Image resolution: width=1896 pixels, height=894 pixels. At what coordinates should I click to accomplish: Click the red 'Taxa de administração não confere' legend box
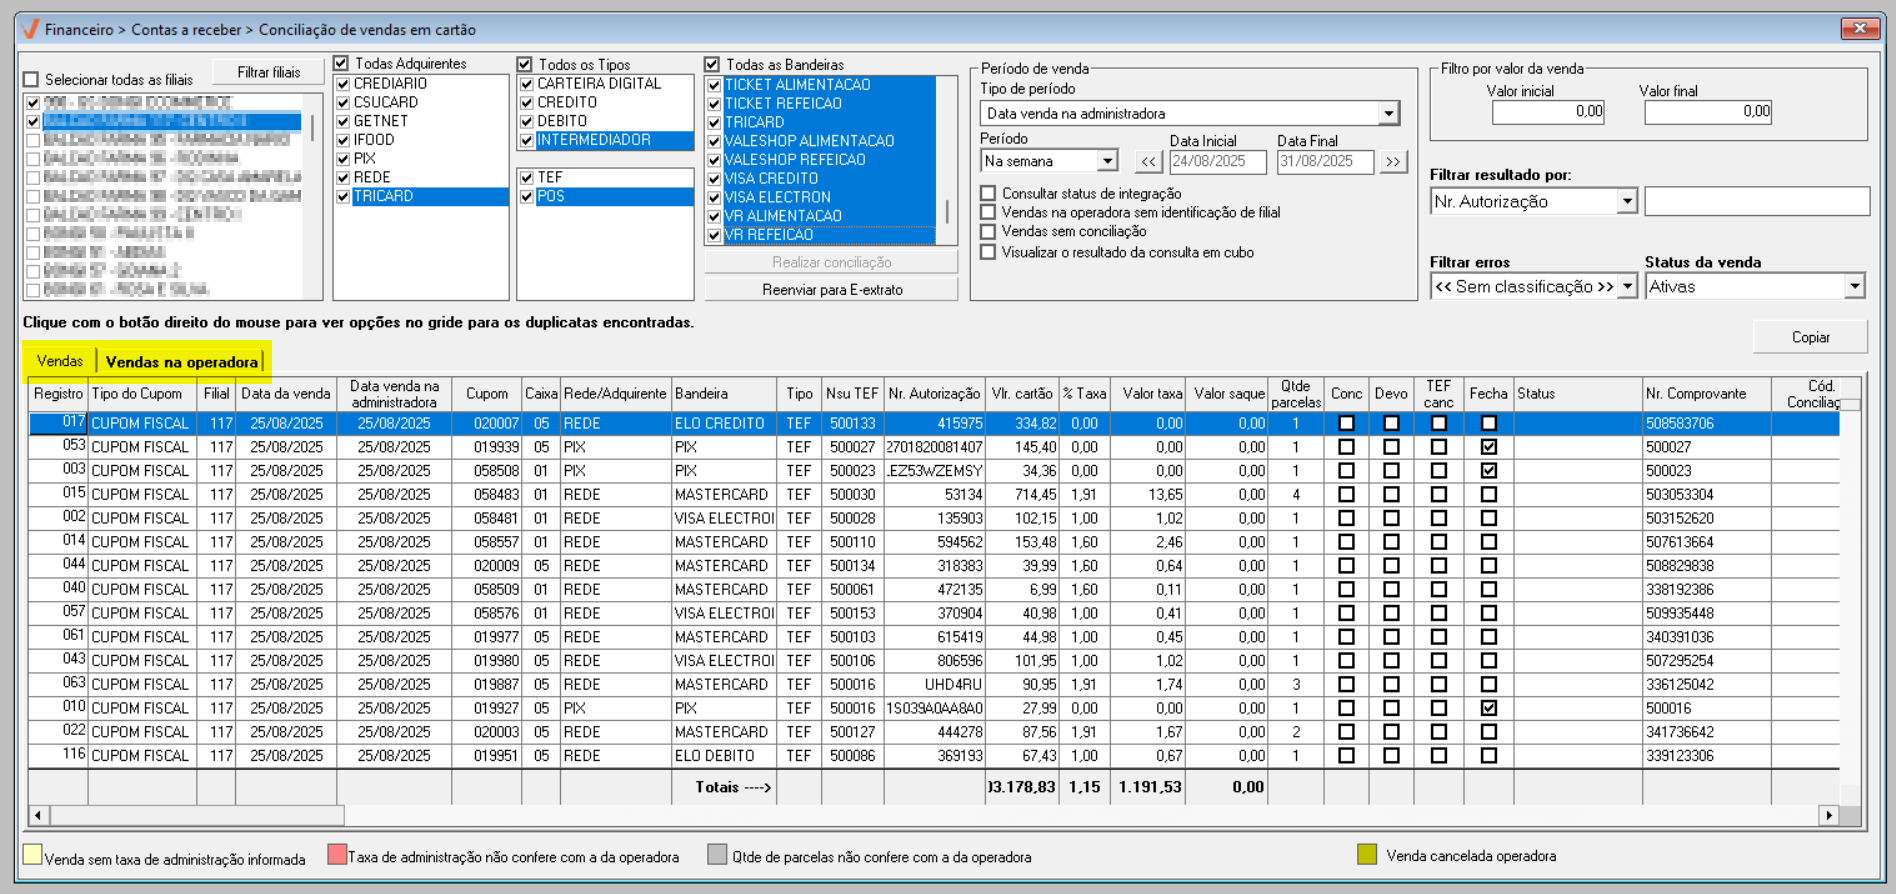pyautogui.click(x=337, y=855)
